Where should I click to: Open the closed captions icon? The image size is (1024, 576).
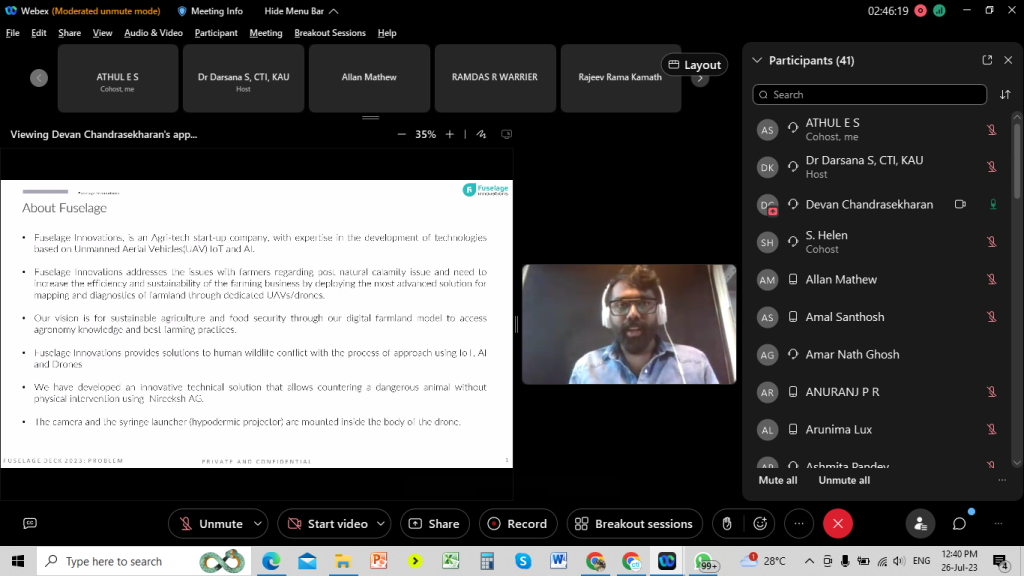click(x=30, y=523)
